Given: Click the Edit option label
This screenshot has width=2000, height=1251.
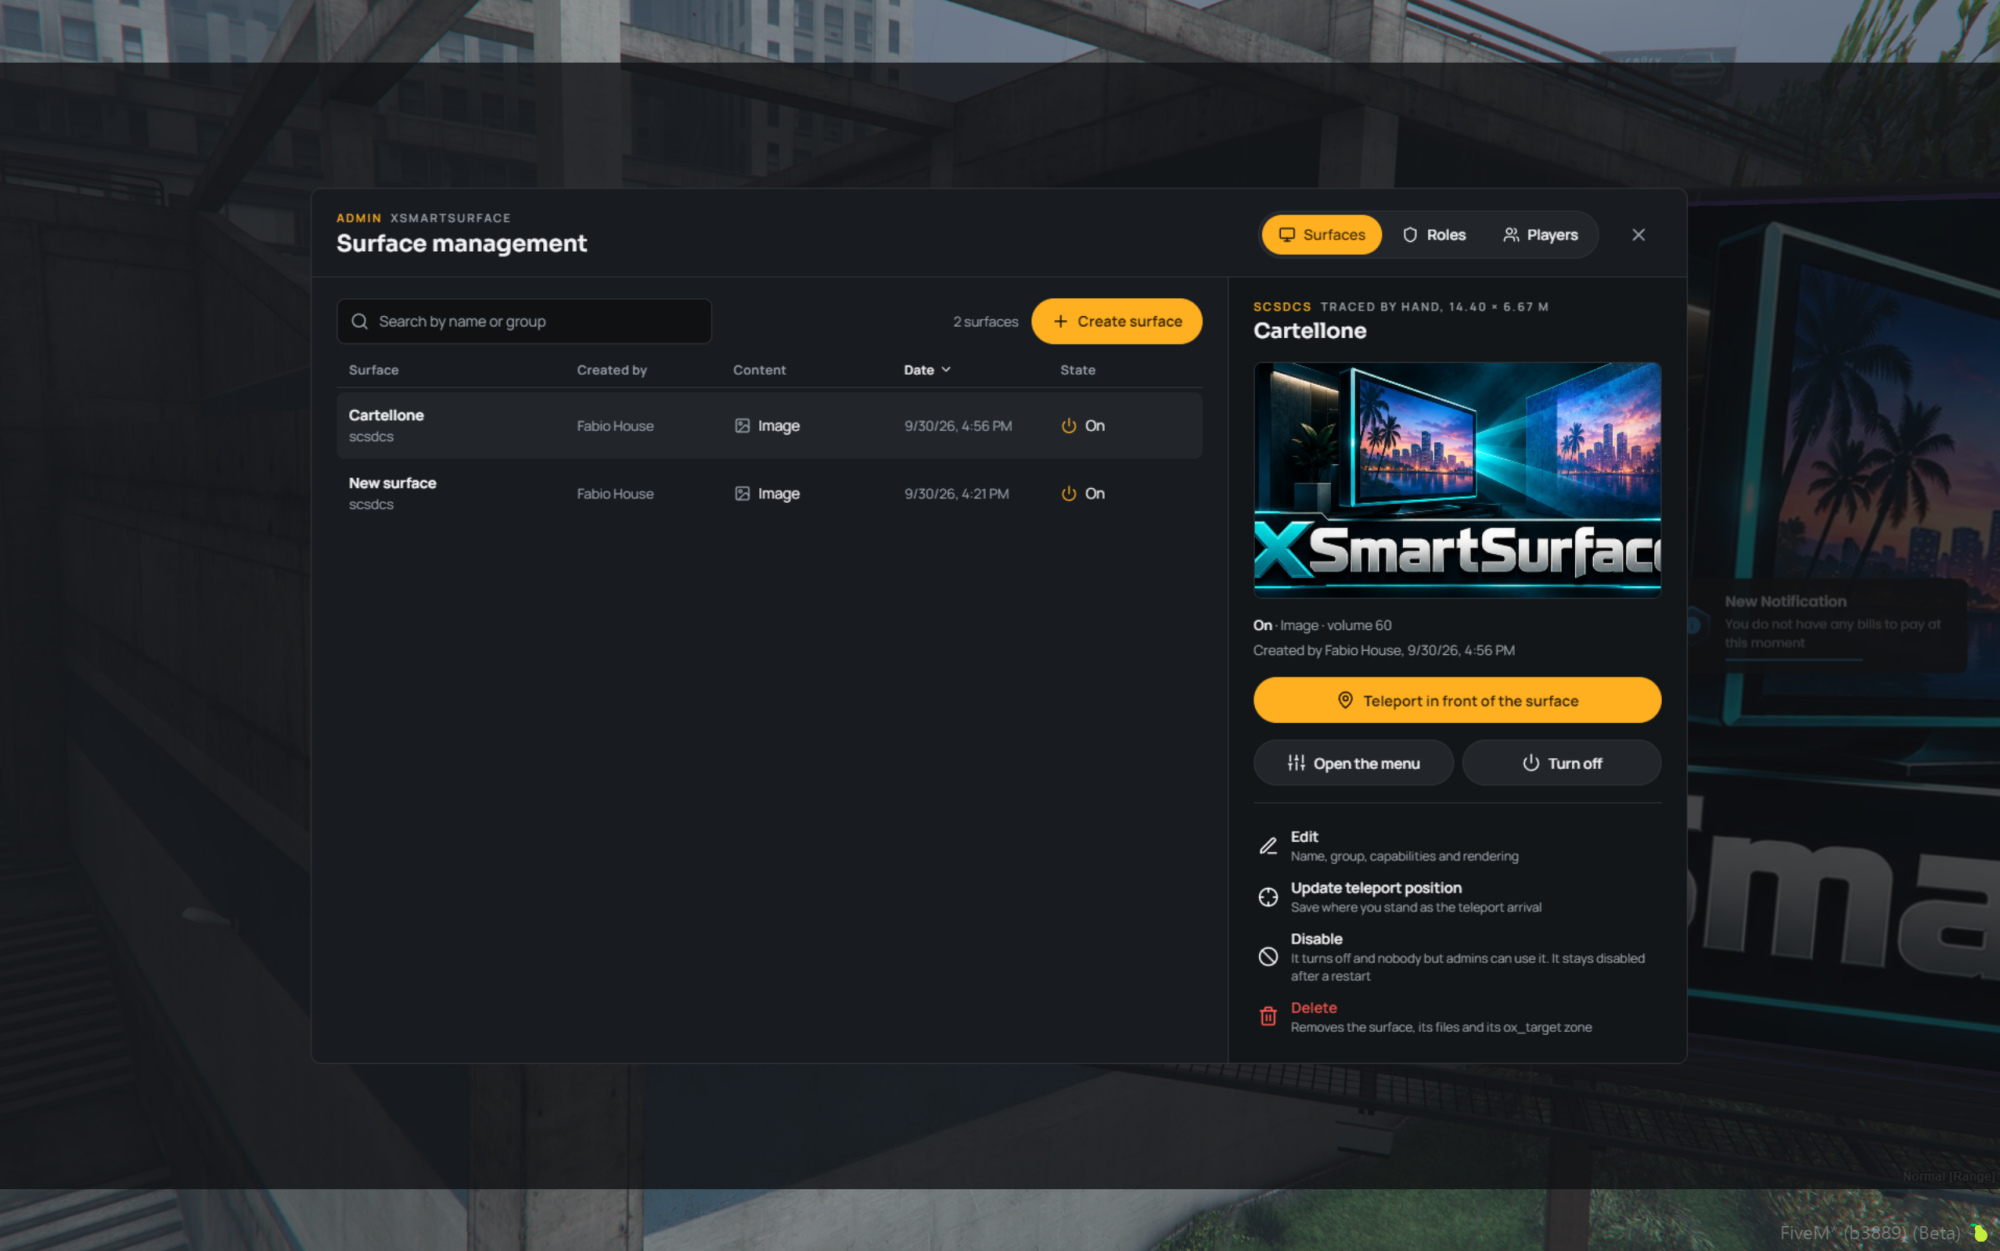Looking at the screenshot, I should click(x=1304, y=837).
